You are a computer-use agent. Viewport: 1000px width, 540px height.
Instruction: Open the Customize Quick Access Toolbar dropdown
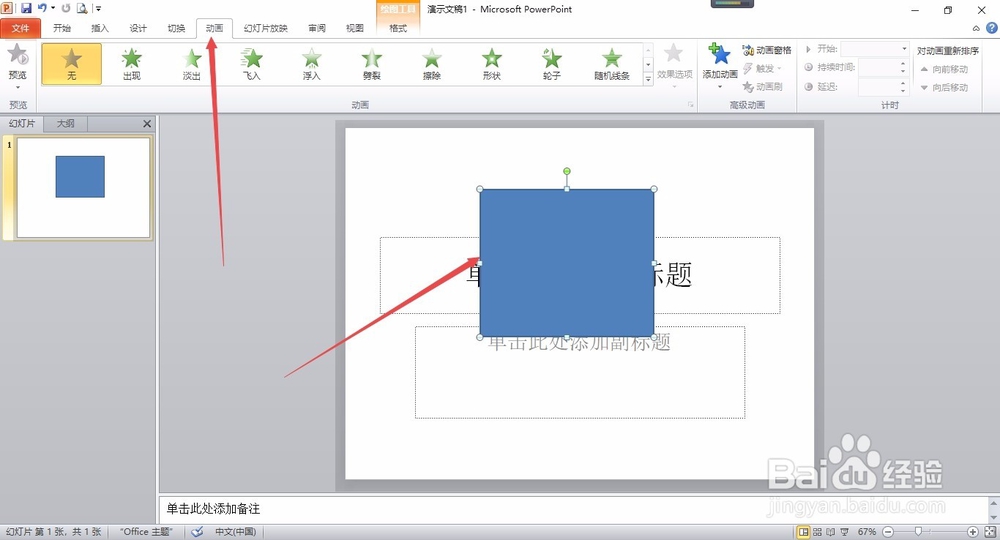(98, 8)
